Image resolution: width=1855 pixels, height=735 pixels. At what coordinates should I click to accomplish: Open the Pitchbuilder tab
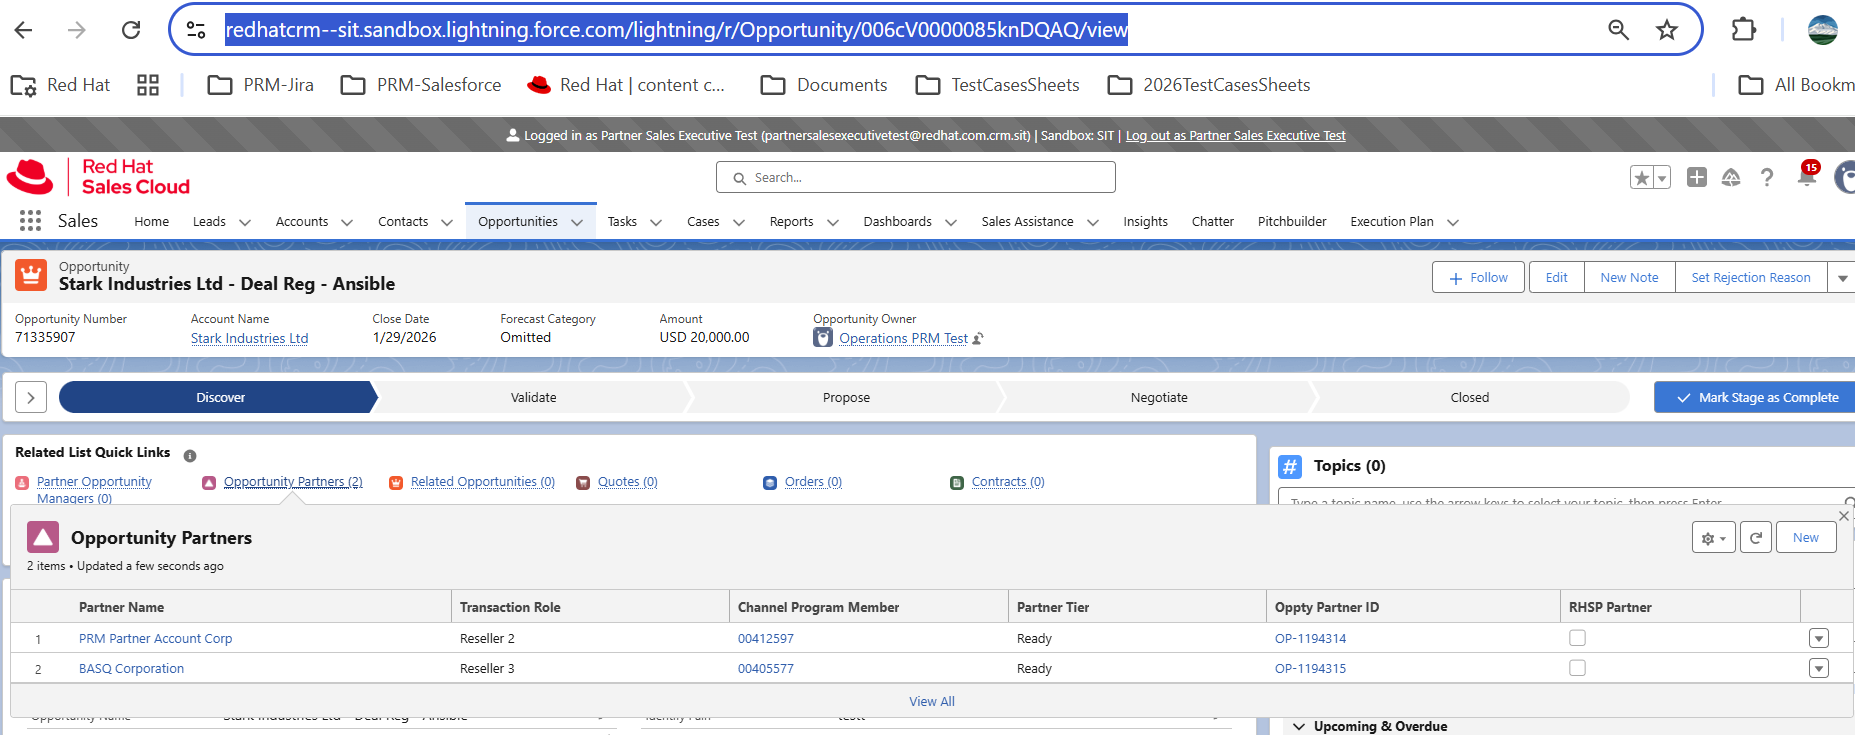click(1292, 222)
